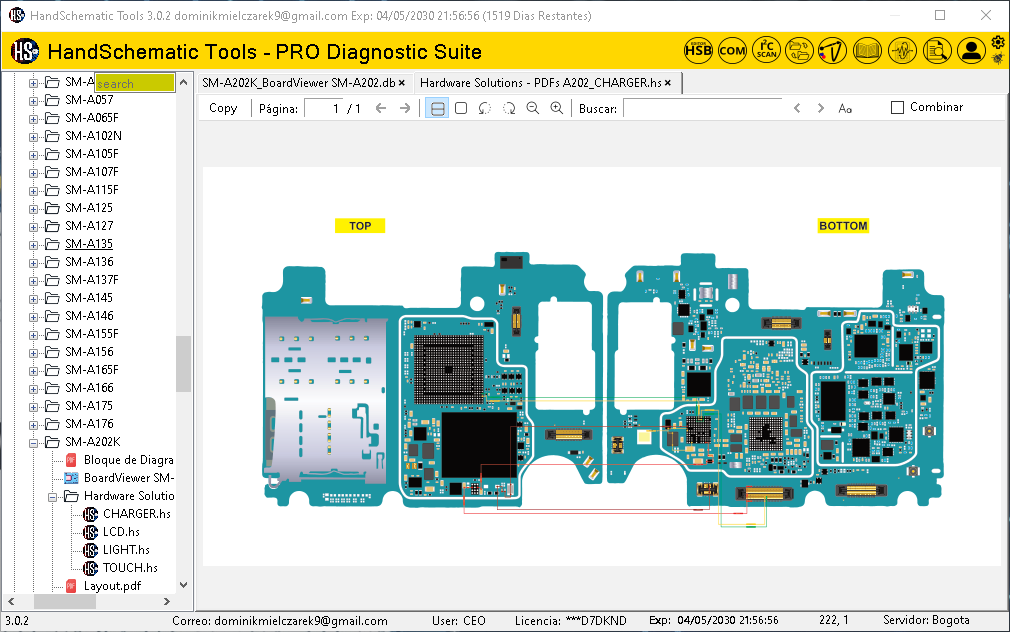Open BoardViewer SM- entry in tree

(x=128, y=477)
